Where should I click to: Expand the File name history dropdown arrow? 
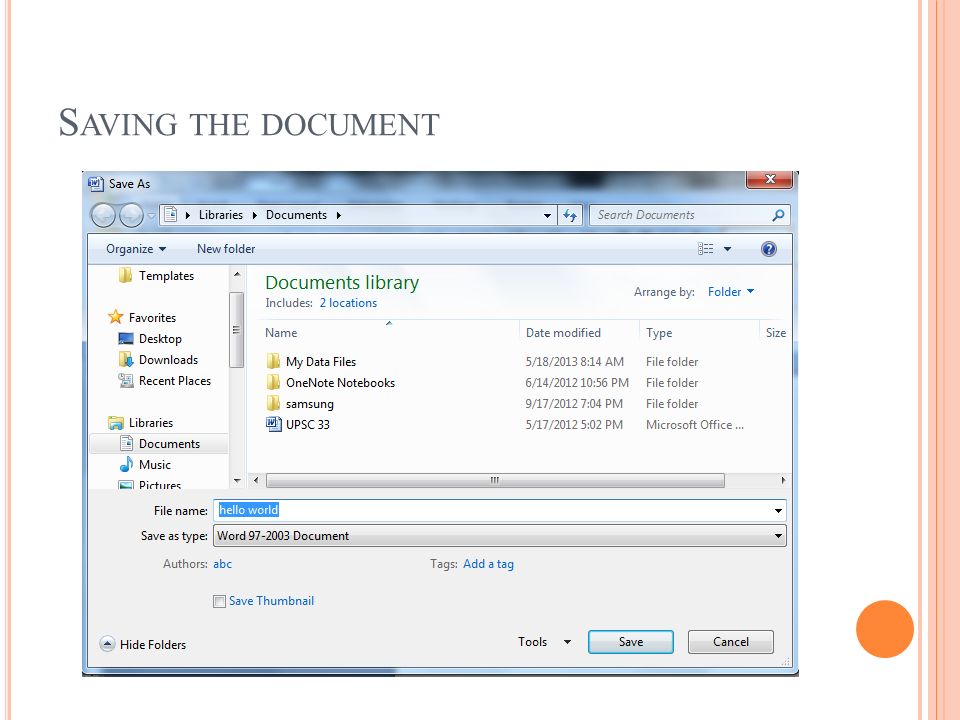click(x=778, y=511)
